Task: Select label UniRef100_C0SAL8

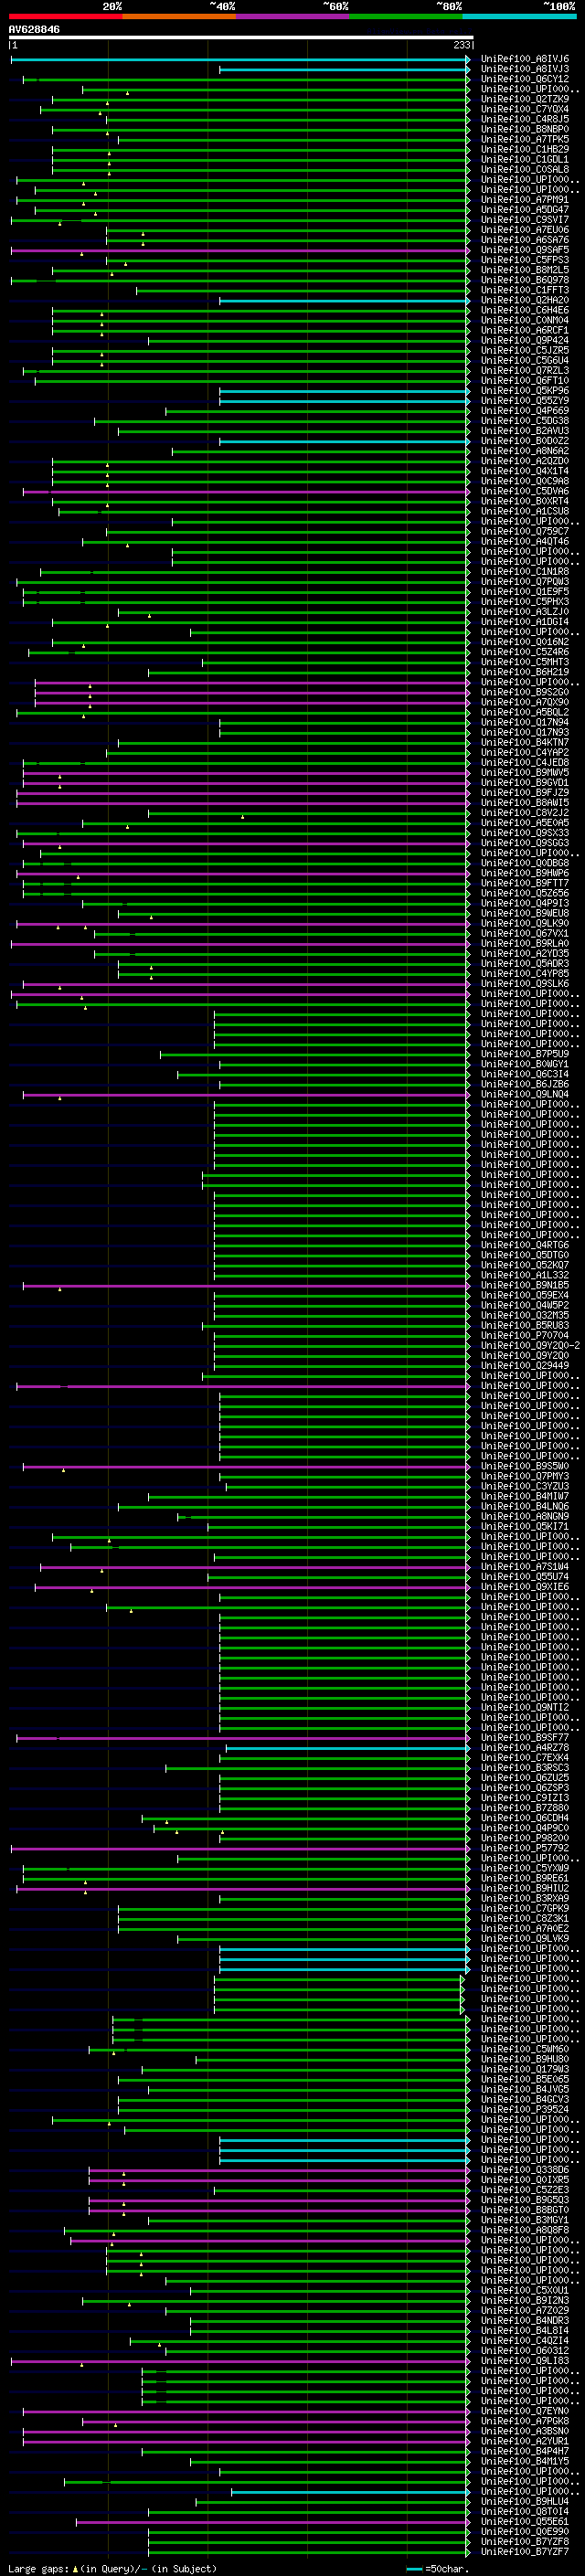Action: coord(524,169)
